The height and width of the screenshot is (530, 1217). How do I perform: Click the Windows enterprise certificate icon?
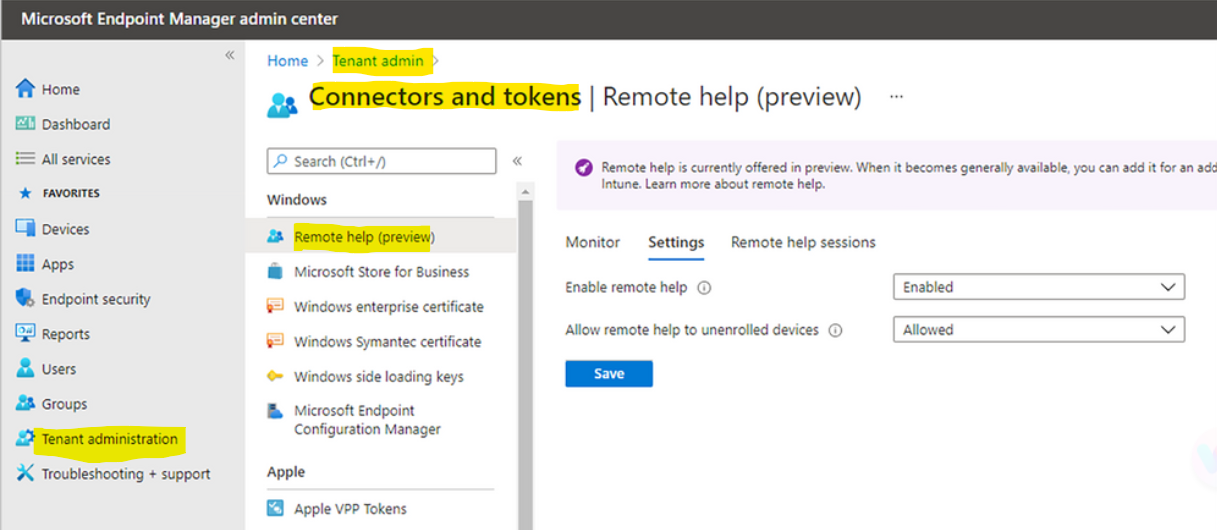tap(275, 306)
